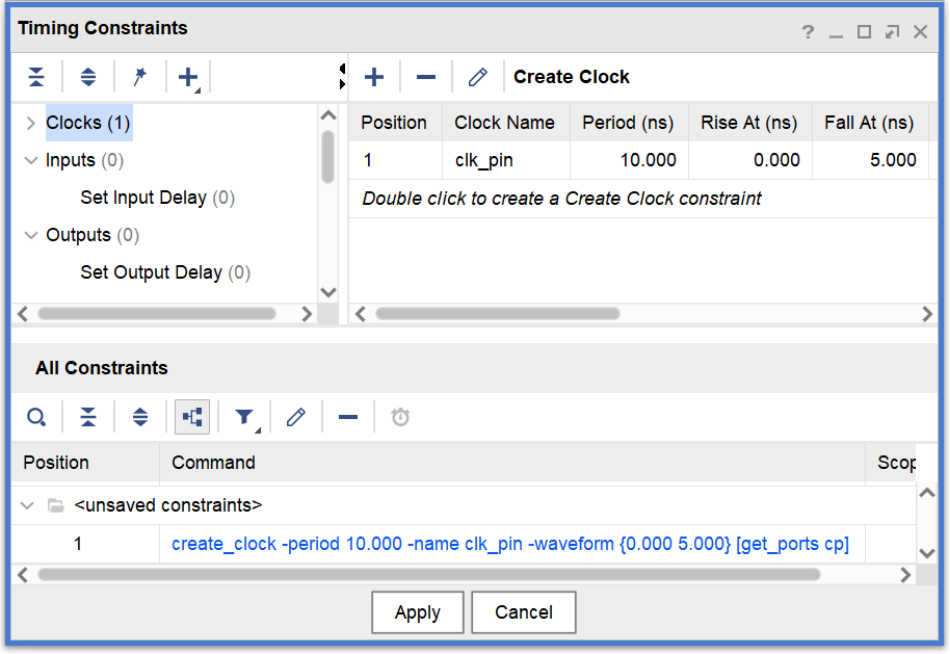The height and width of the screenshot is (654, 950).
Task: Edit clock constraint with pencil icon
Action: click(x=478, y=77)
